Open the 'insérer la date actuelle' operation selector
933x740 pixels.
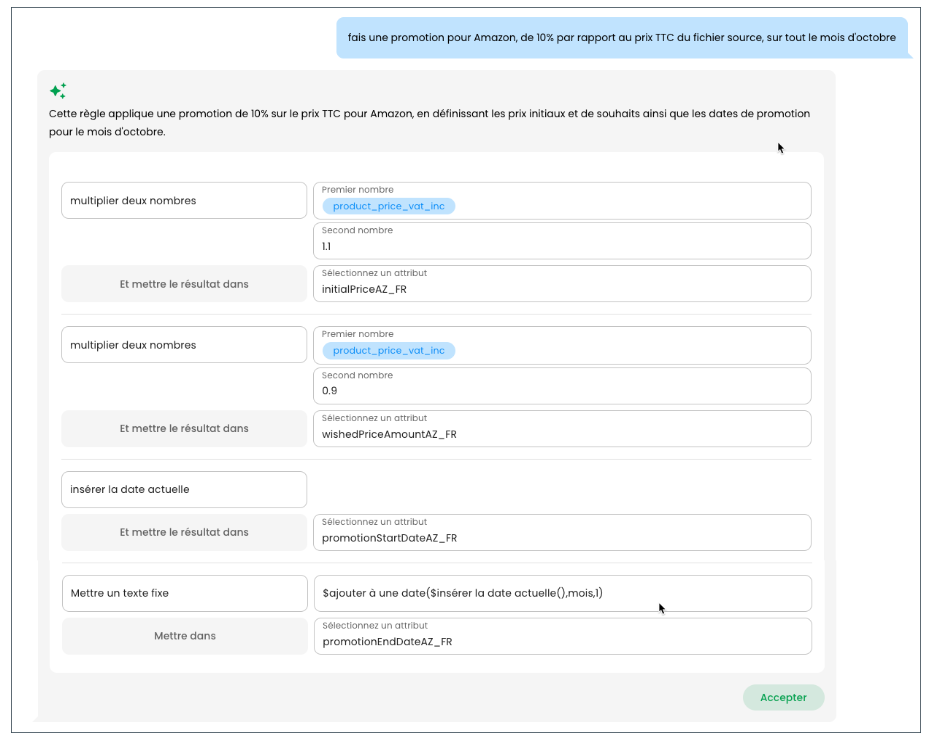[x=184, y=489]
